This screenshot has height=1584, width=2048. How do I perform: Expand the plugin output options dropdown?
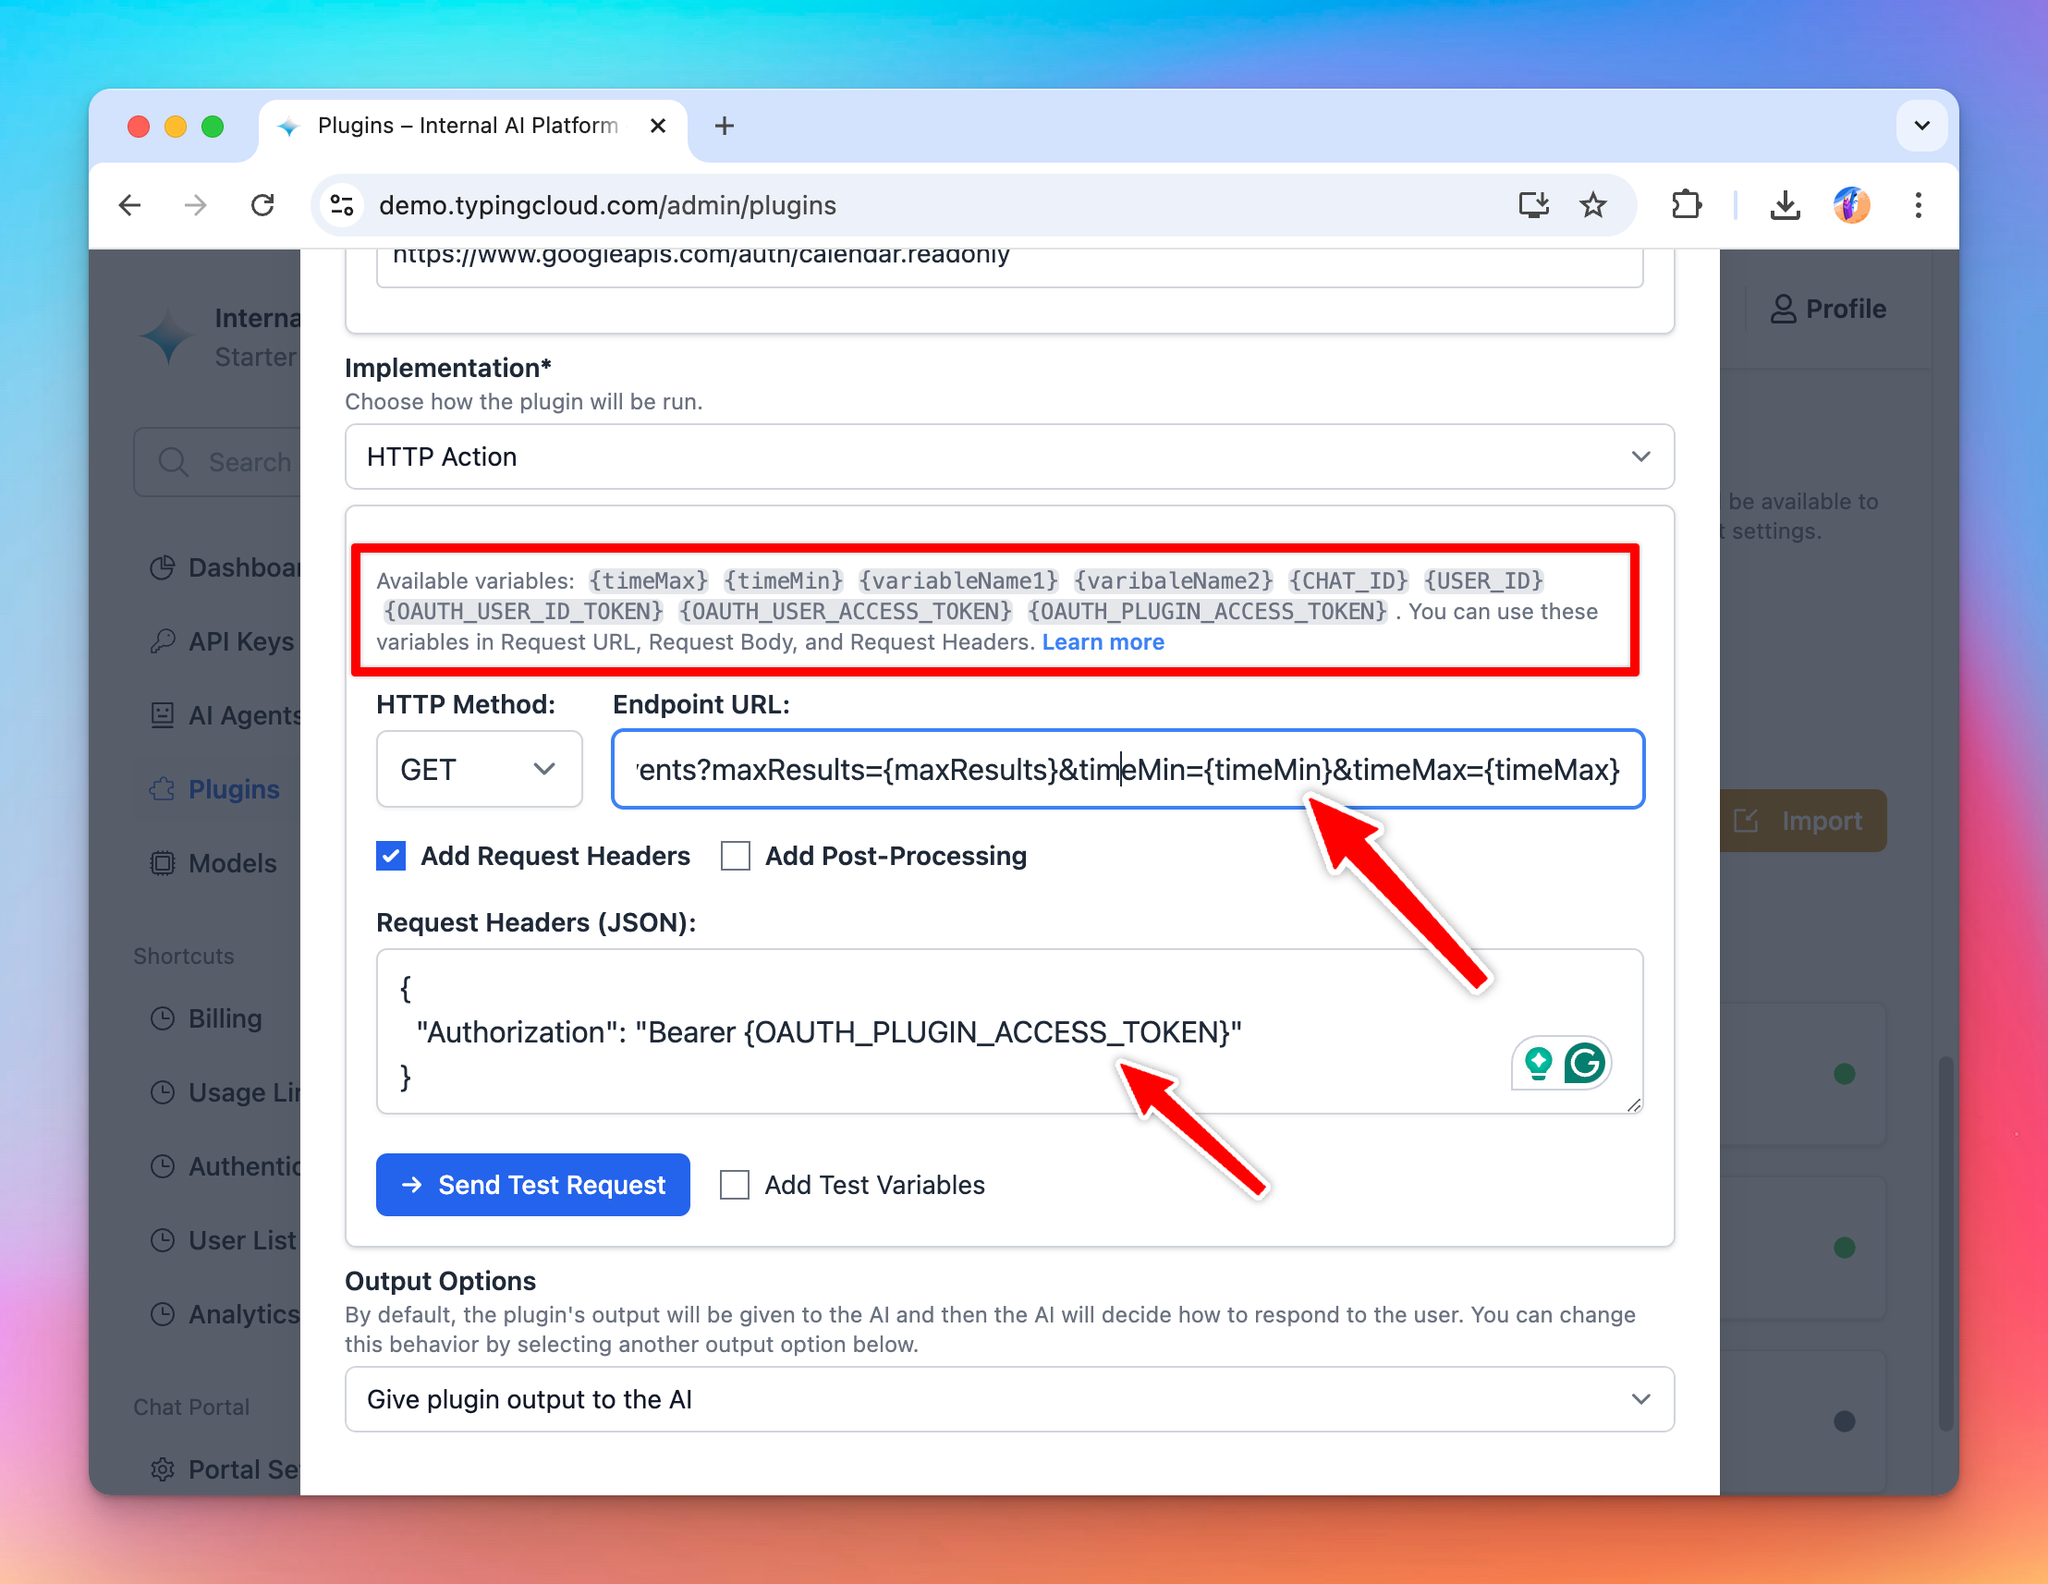click(x=1009, y=1399)
